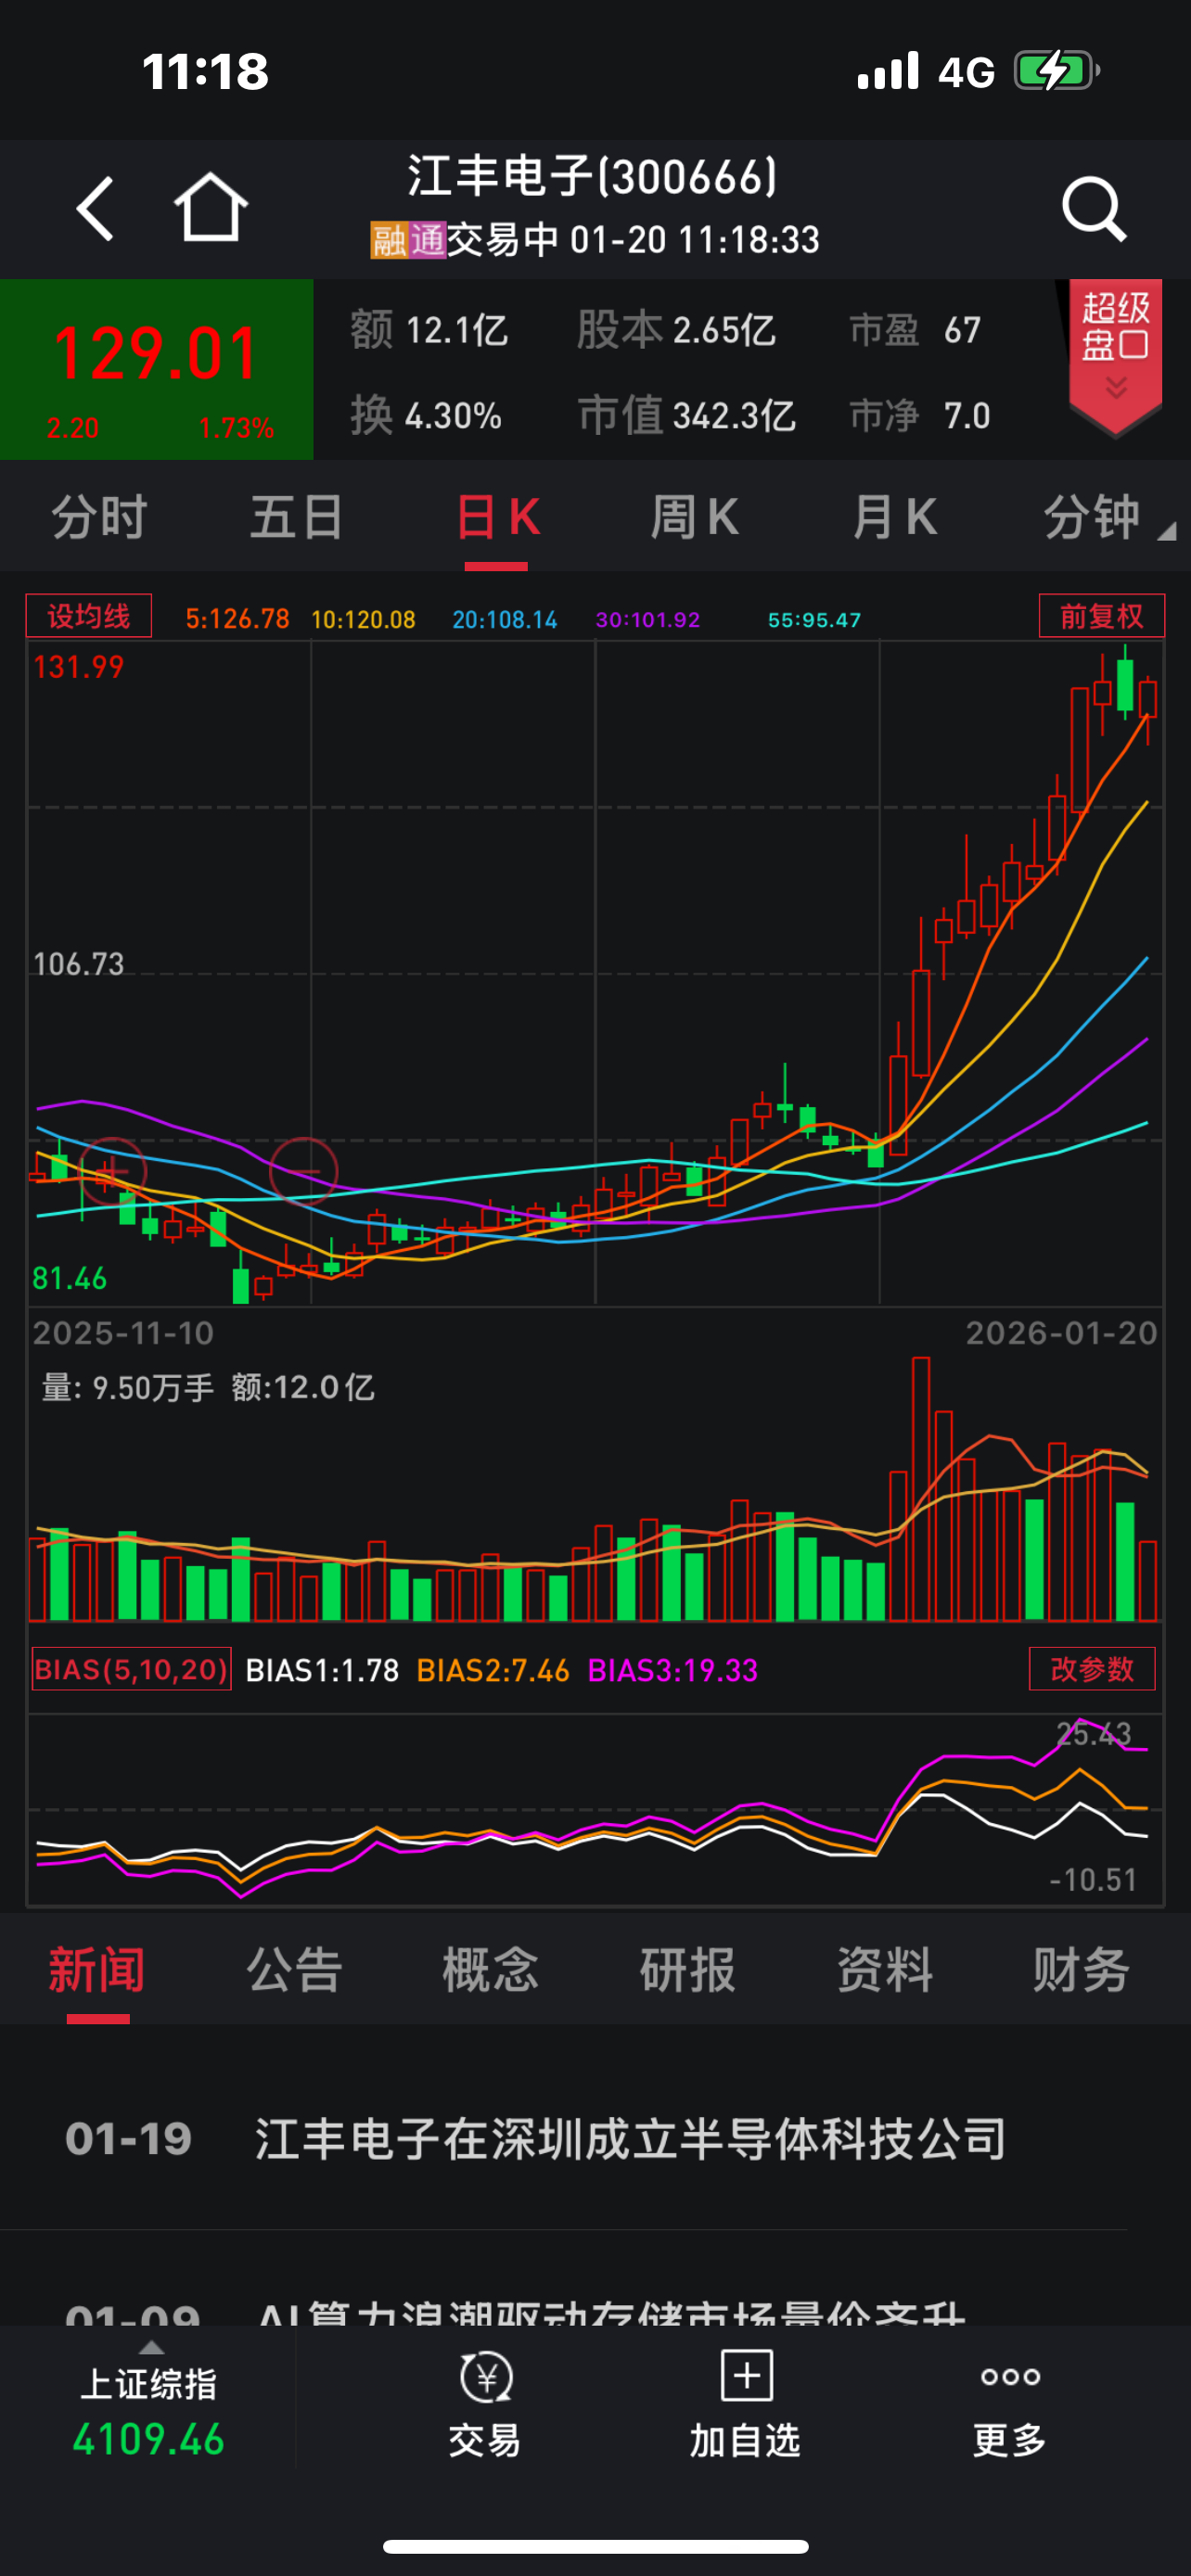Select the 日K tab

point(497,517)
